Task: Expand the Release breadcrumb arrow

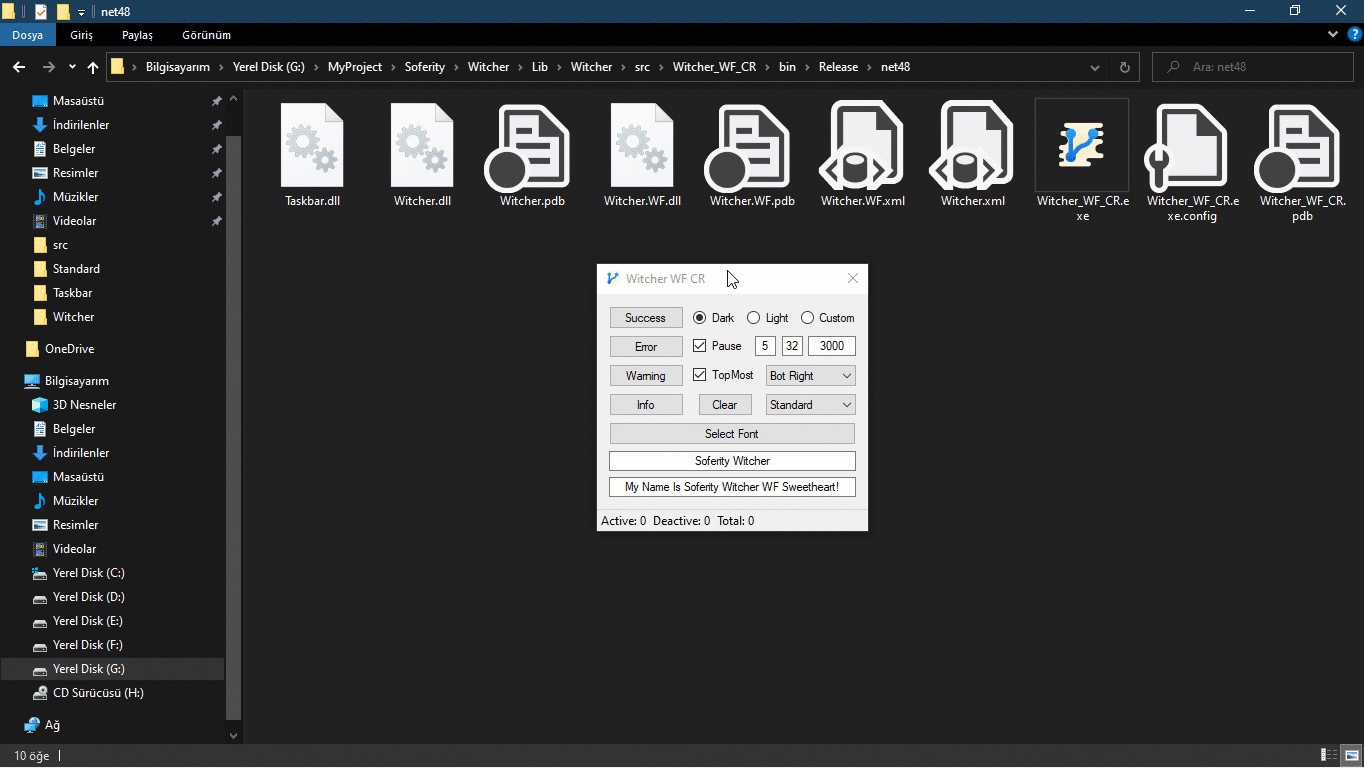Action: (x=869, y=67)
